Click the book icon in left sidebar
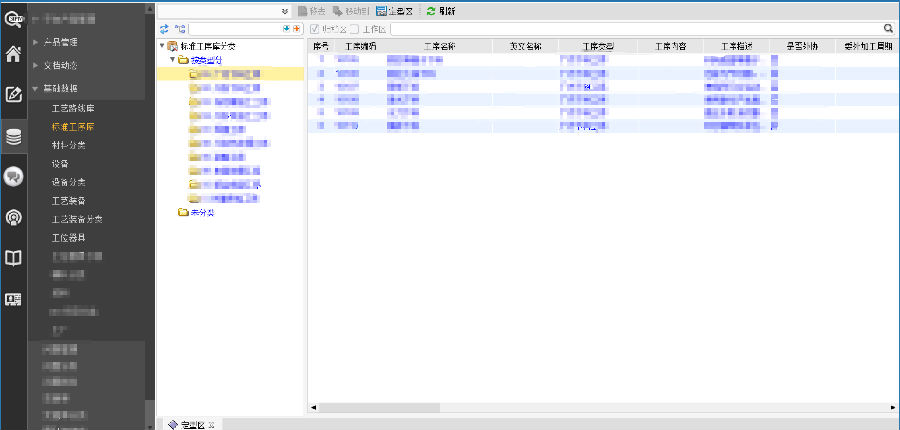Screen dimensions: 900x430 [13, 258]
